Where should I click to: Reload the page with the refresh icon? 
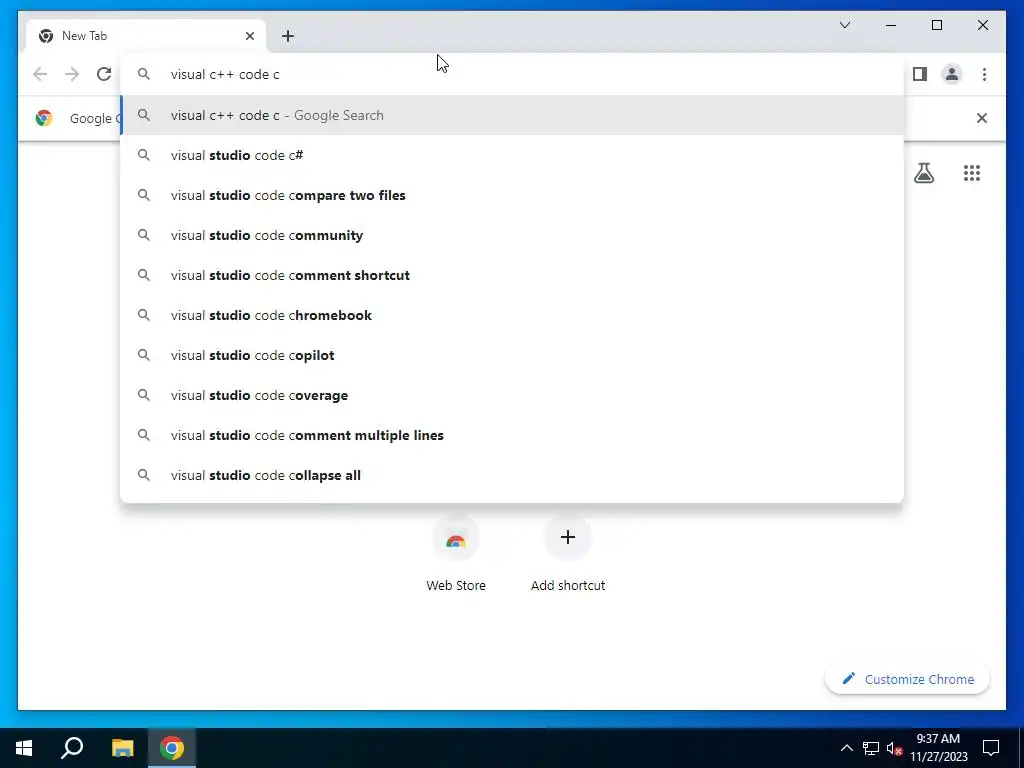pos(104,74)
